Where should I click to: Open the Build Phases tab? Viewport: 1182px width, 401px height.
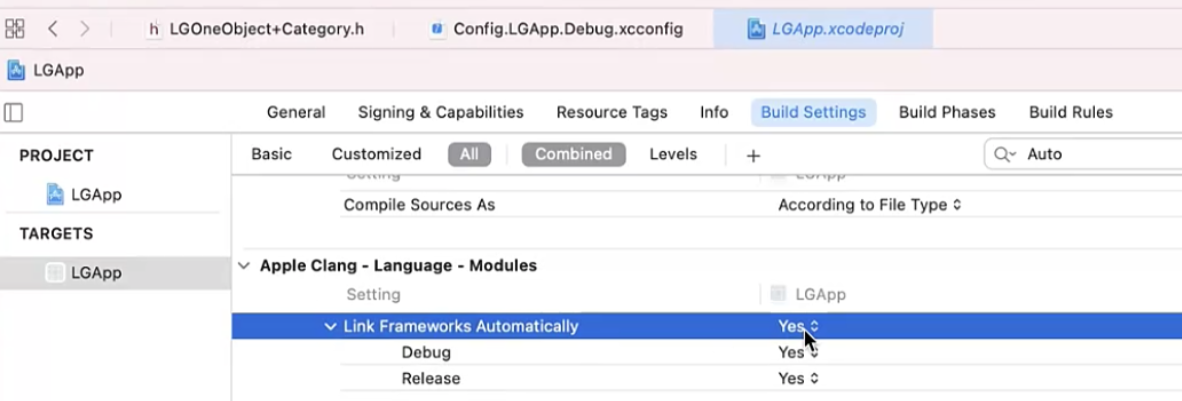pyautogui.click(x=947, y=112)
